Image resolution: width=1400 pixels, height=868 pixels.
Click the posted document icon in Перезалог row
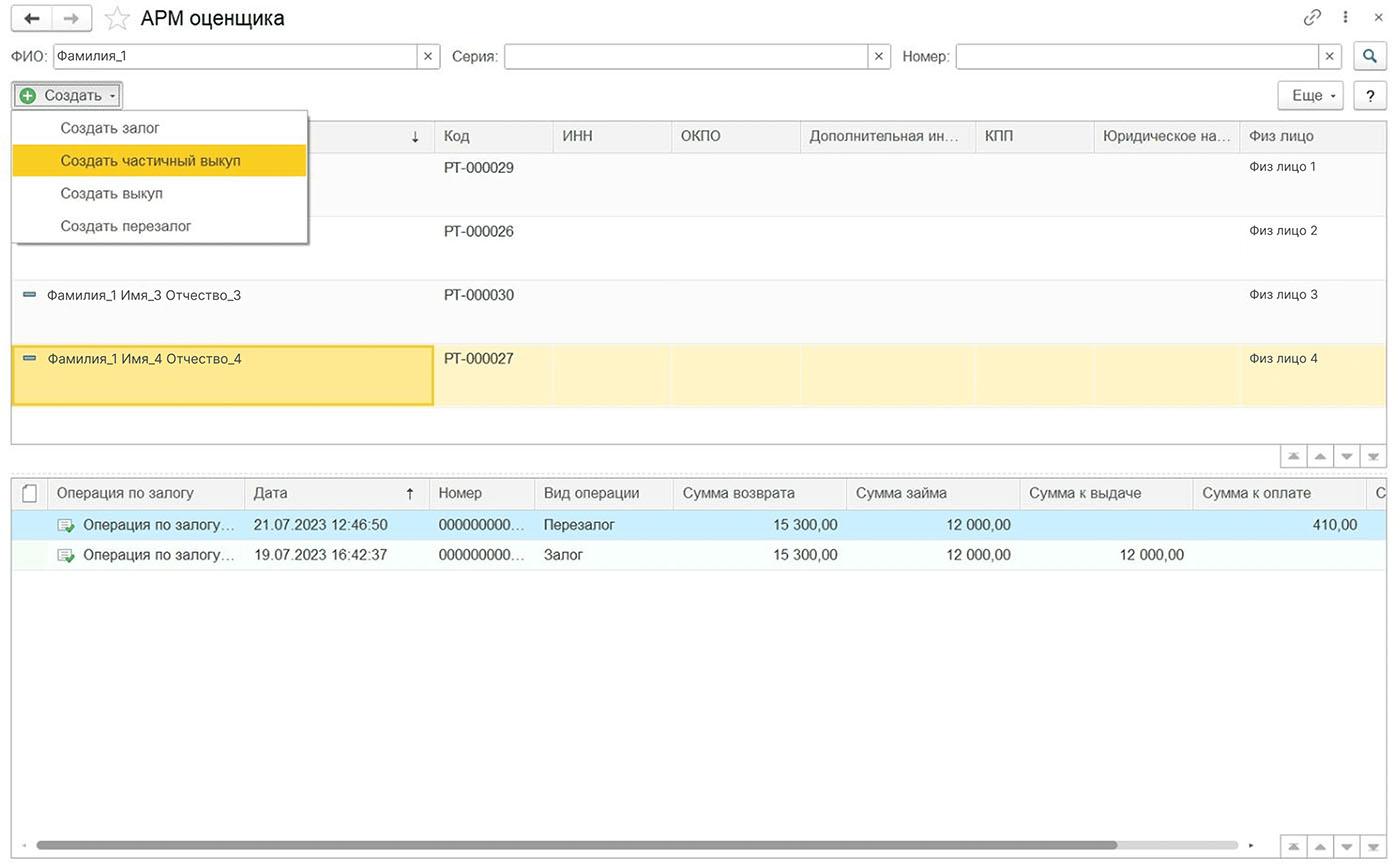click(66, 525)
